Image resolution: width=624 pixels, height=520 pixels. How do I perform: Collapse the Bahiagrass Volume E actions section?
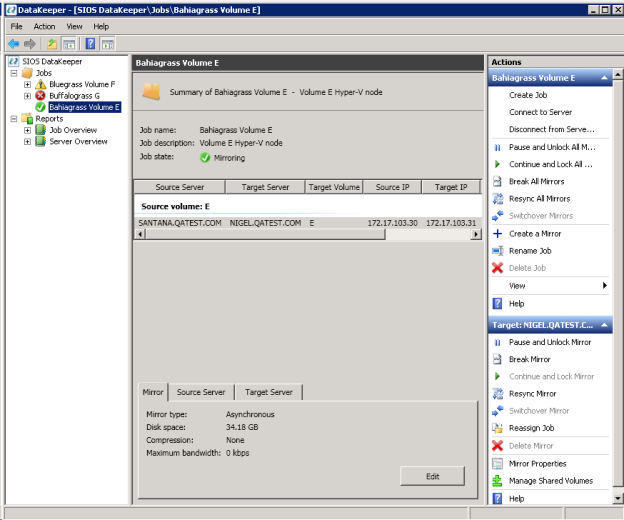[x=604, y=78]
